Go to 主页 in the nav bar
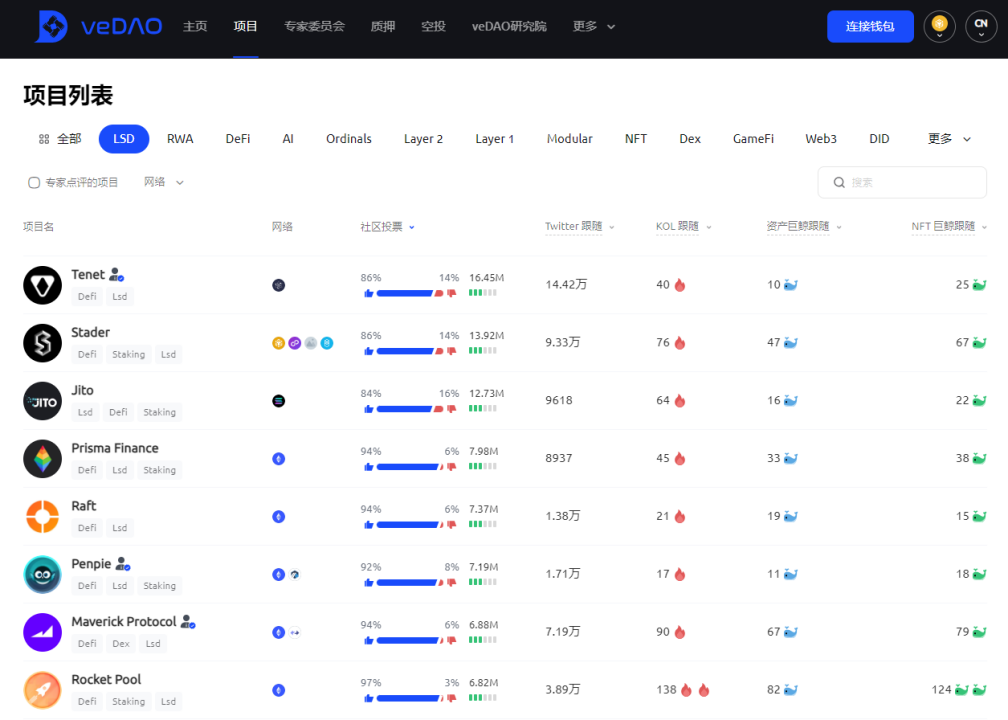 click(195, 26)
